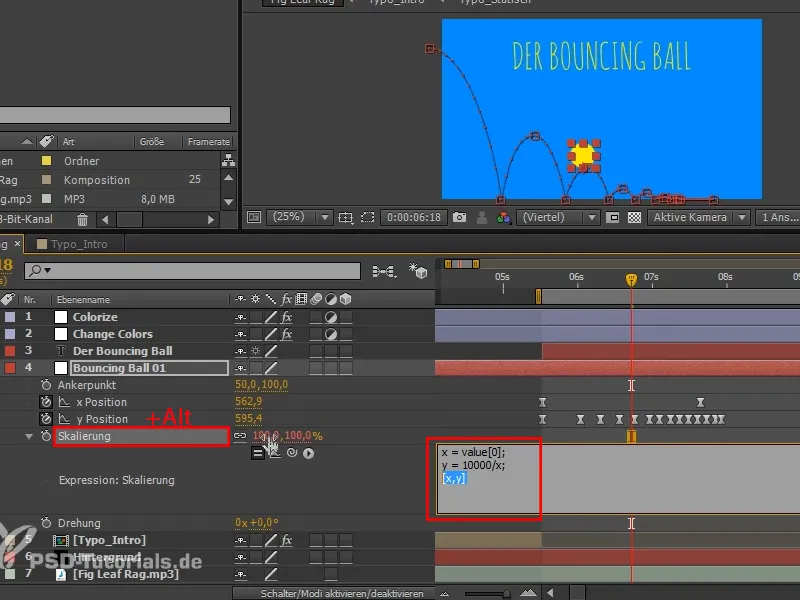This screenshot has height=600, width=800.
Task: Click the Ebenenname column header
Action: click(83, 299)
